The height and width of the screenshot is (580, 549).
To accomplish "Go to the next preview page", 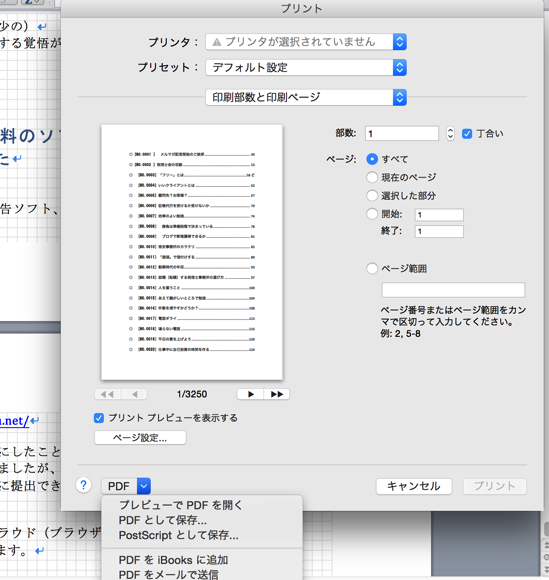I will [x=250, y=394].
